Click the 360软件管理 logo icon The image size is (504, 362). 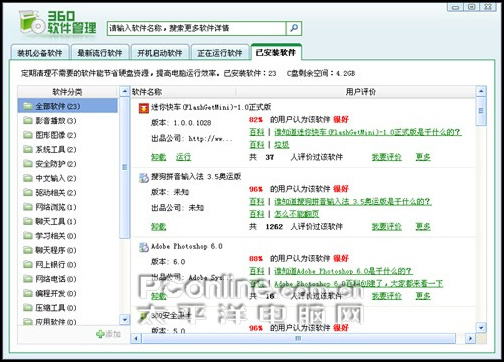32,22
